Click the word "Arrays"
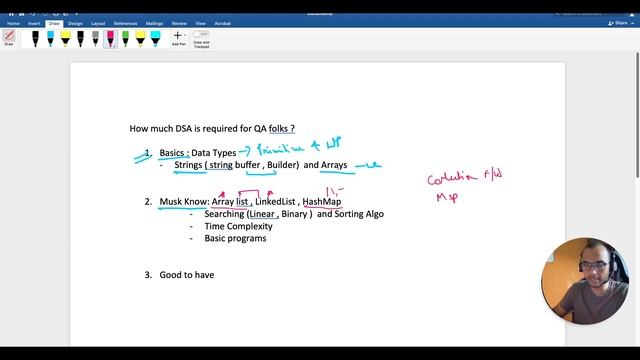Image resolution: width=640 pixels, height=360 pixels. pyautogui.click(x=334, y=165)
